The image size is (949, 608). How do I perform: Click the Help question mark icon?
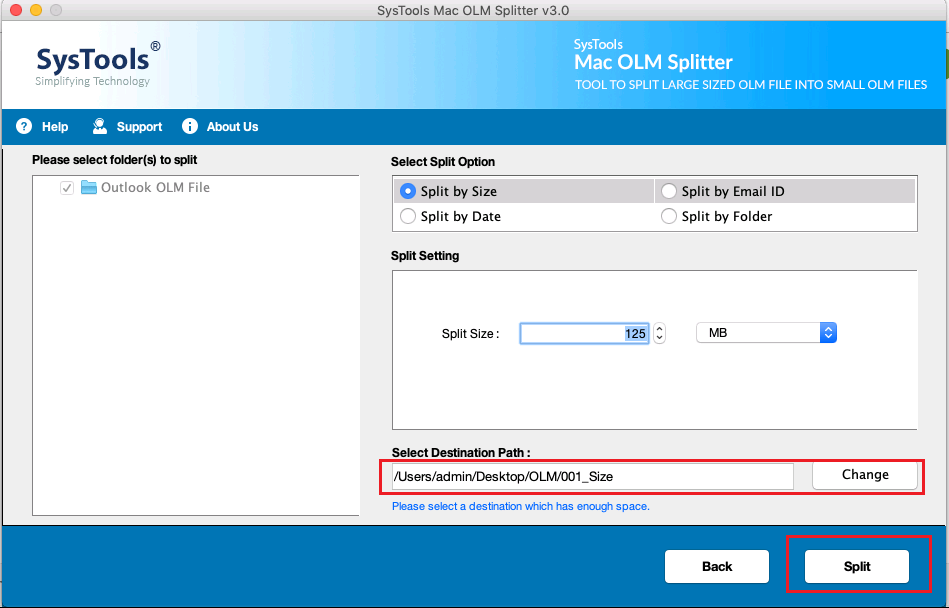click(x=24, y=126)
